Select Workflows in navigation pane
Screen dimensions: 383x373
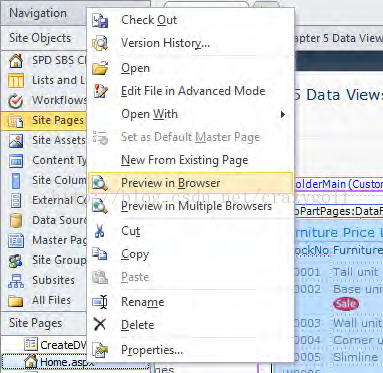click(44, 101)
